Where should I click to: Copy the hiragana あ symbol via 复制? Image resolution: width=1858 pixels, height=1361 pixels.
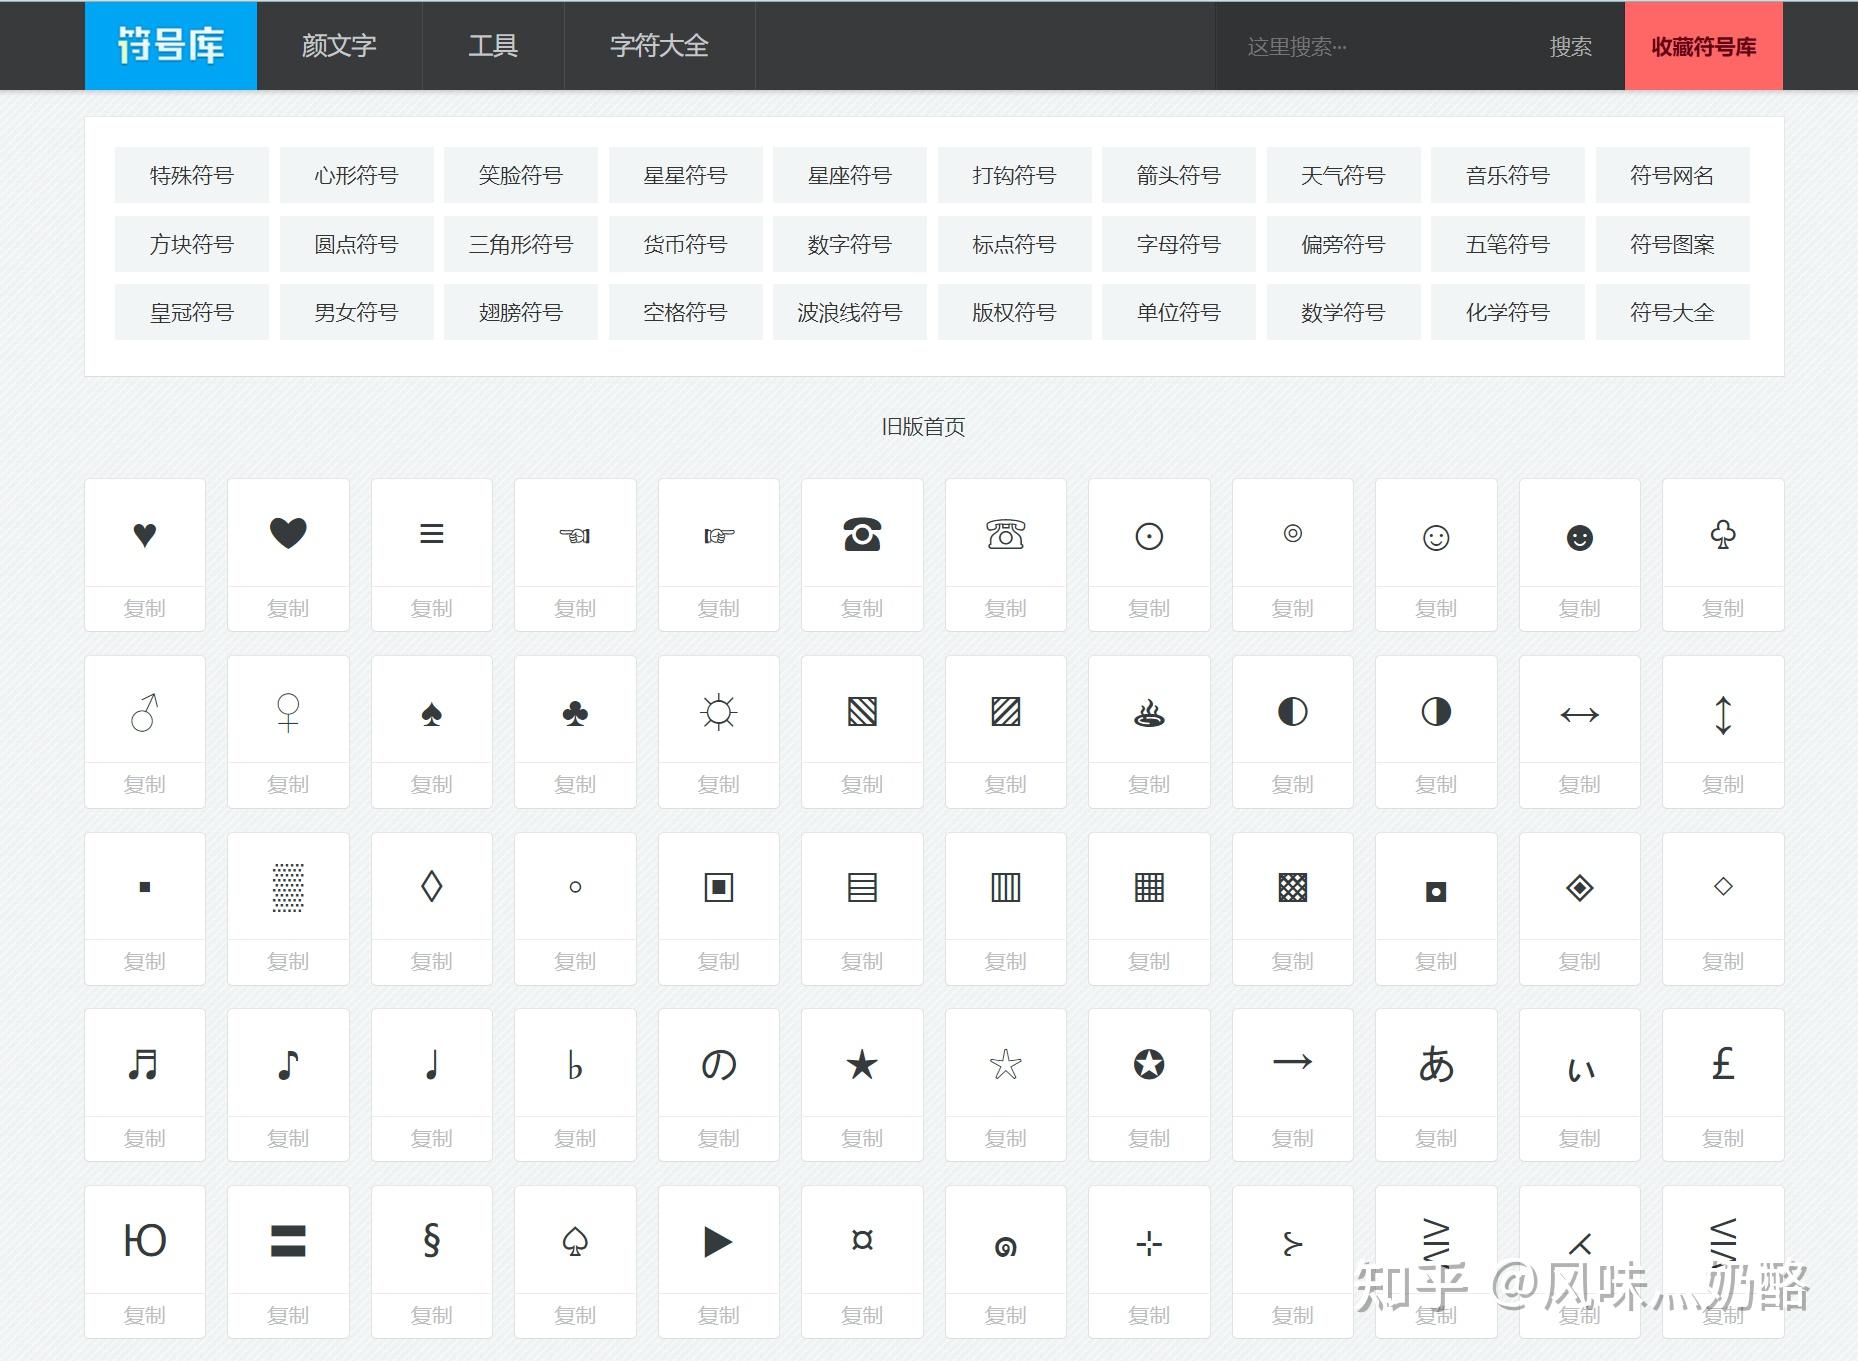click(1436, 1139)
